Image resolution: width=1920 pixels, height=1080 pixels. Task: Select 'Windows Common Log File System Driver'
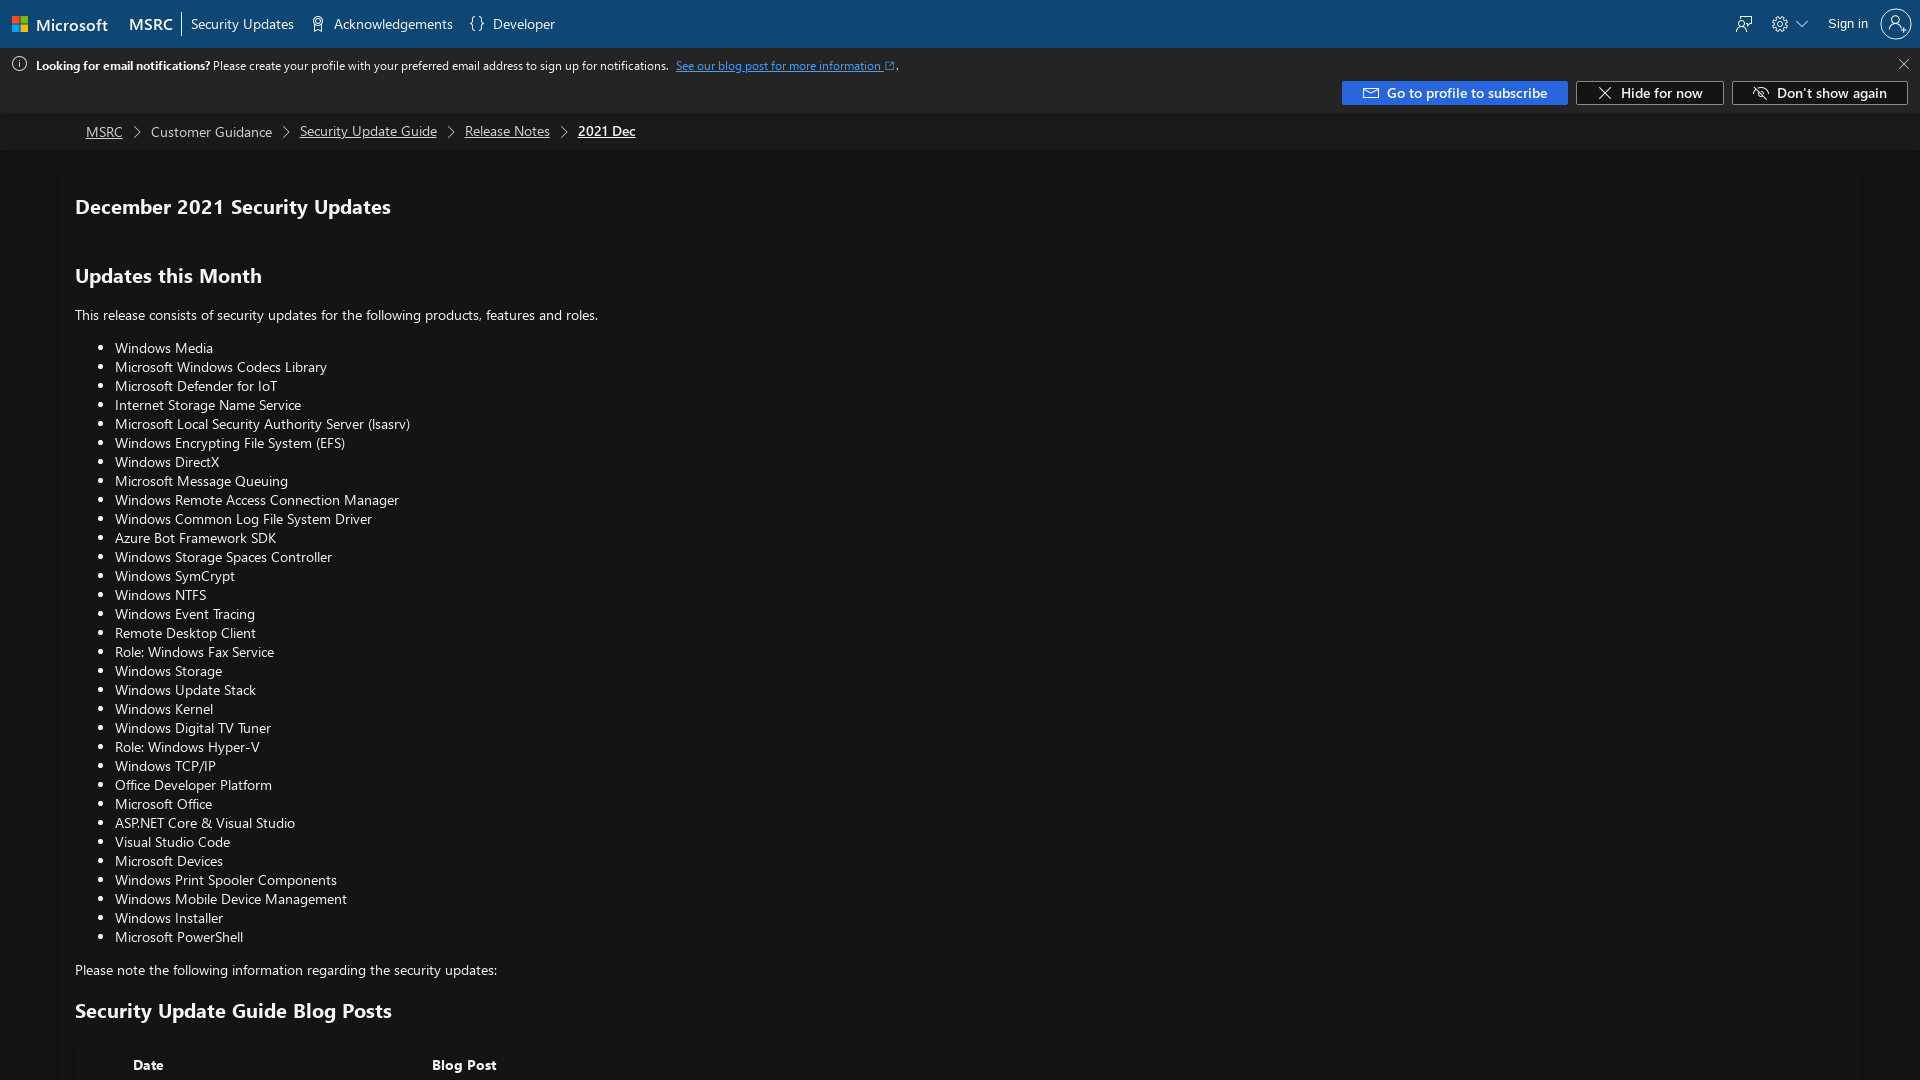[243, 519]
